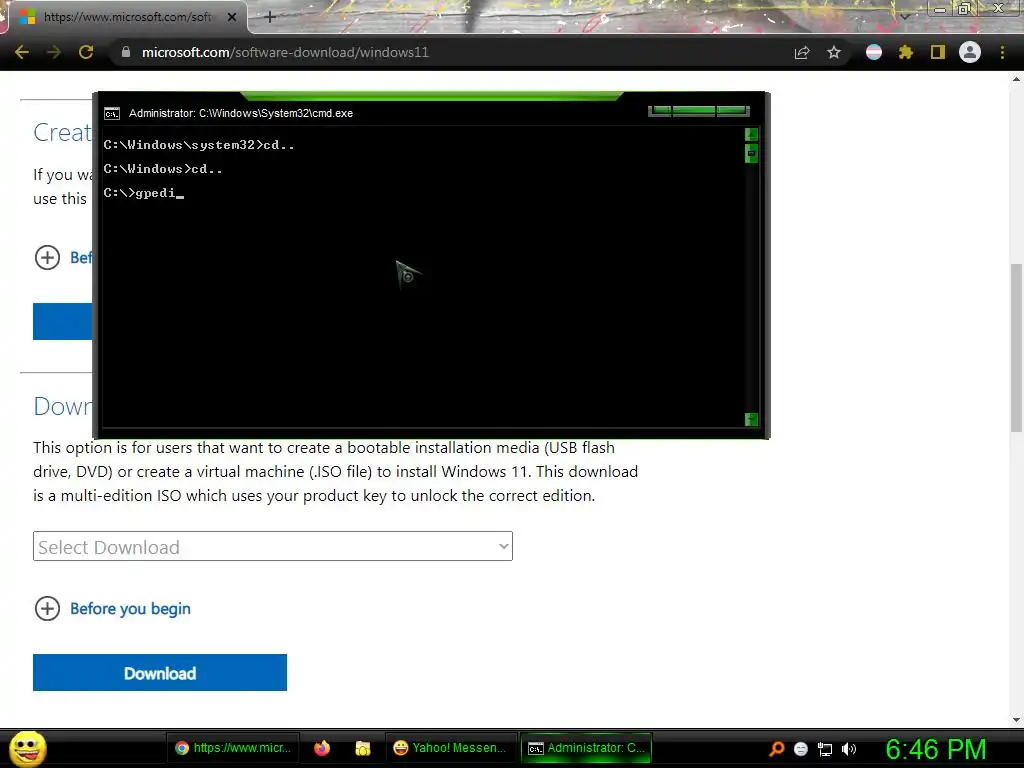Screen dimensions: 1024x768
Task: Switch to Chrome taskbar button
Action: click(233, 748)
